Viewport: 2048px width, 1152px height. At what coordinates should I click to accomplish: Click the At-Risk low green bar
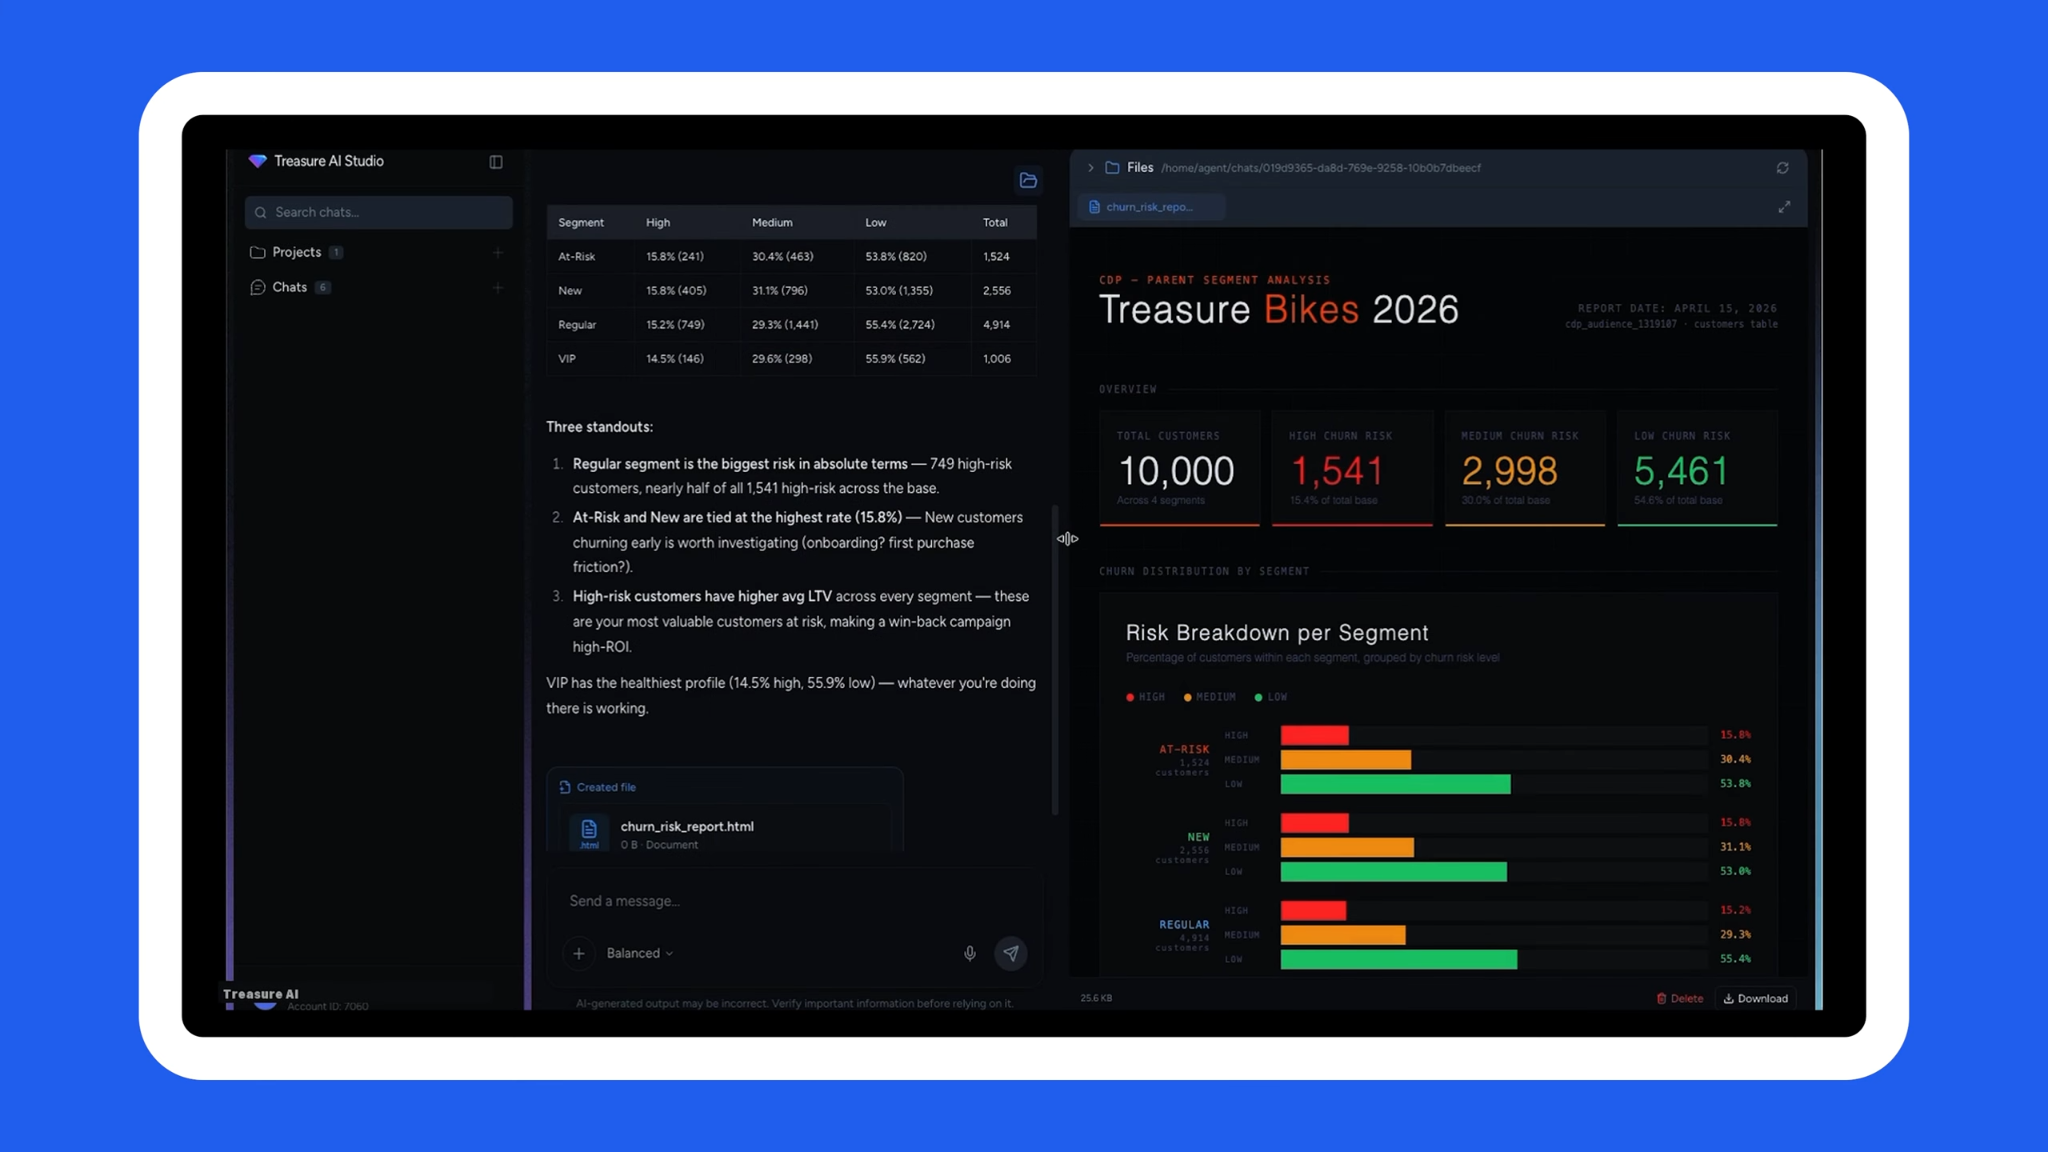[1396, 784]
